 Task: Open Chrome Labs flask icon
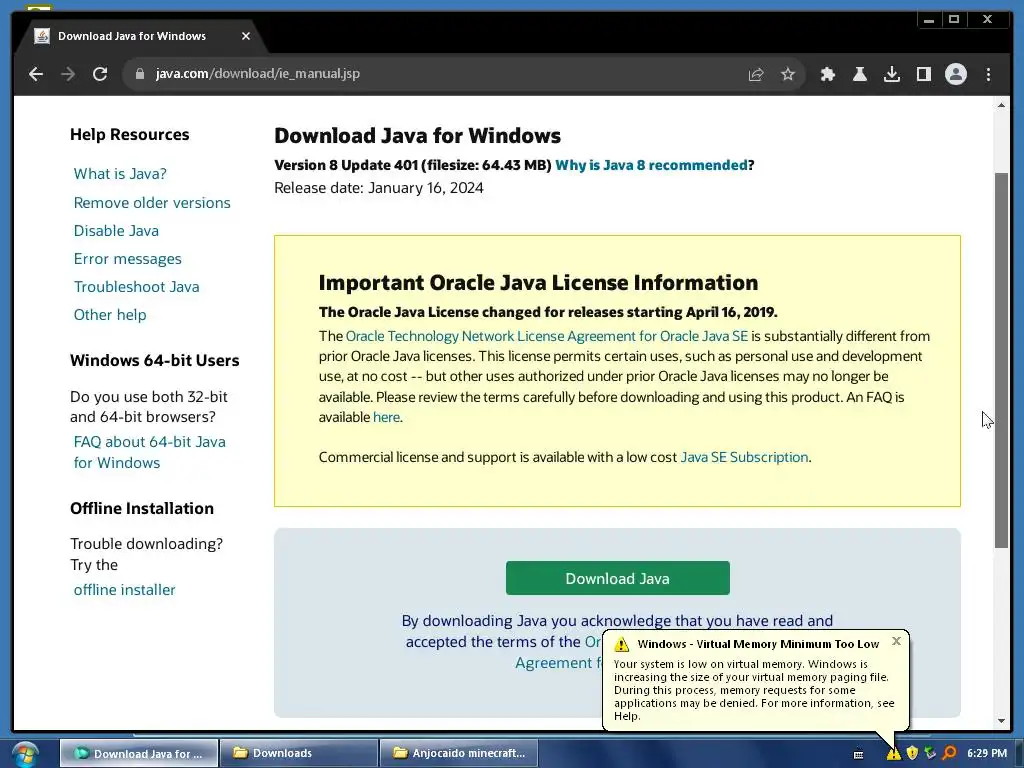[859, 74]
